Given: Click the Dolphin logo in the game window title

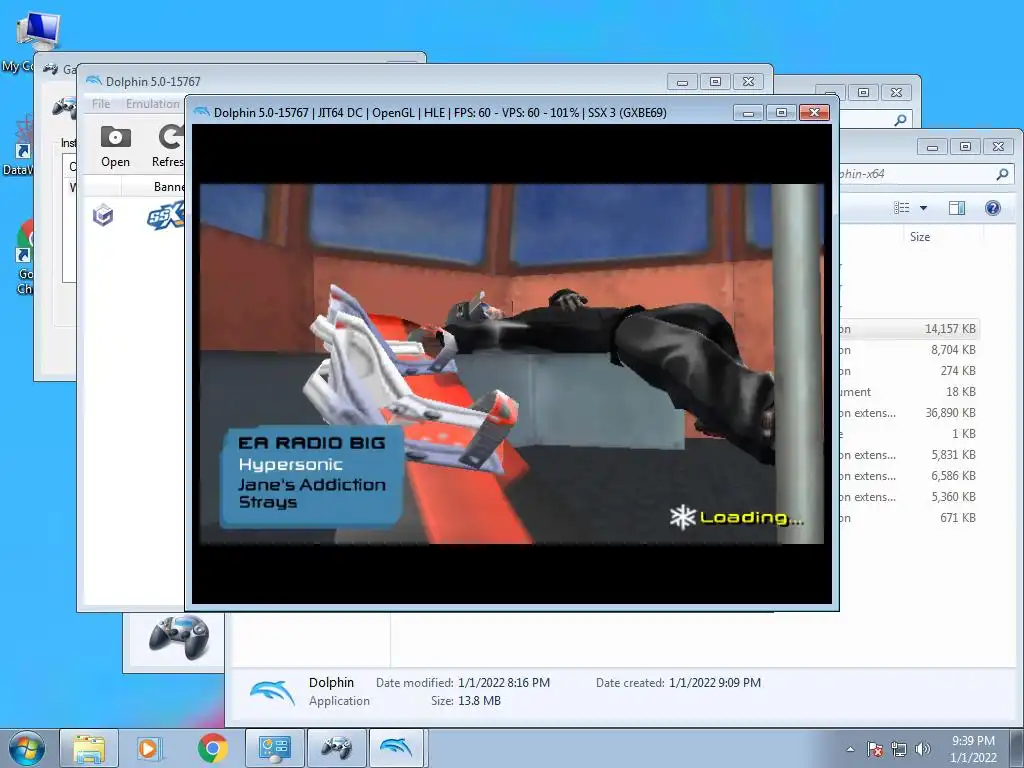Looking at the screenshot, I should point(202,112).
